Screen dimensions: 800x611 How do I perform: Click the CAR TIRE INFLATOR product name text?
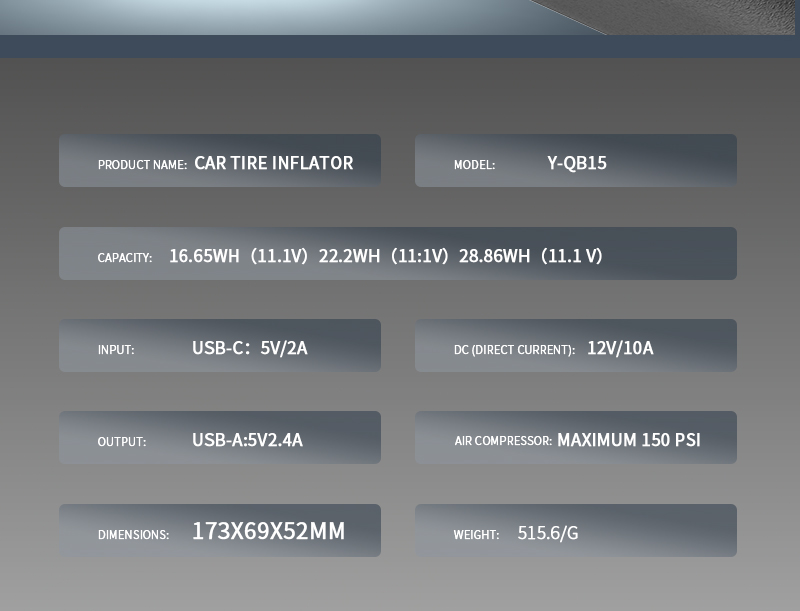[x=273, y=163]
